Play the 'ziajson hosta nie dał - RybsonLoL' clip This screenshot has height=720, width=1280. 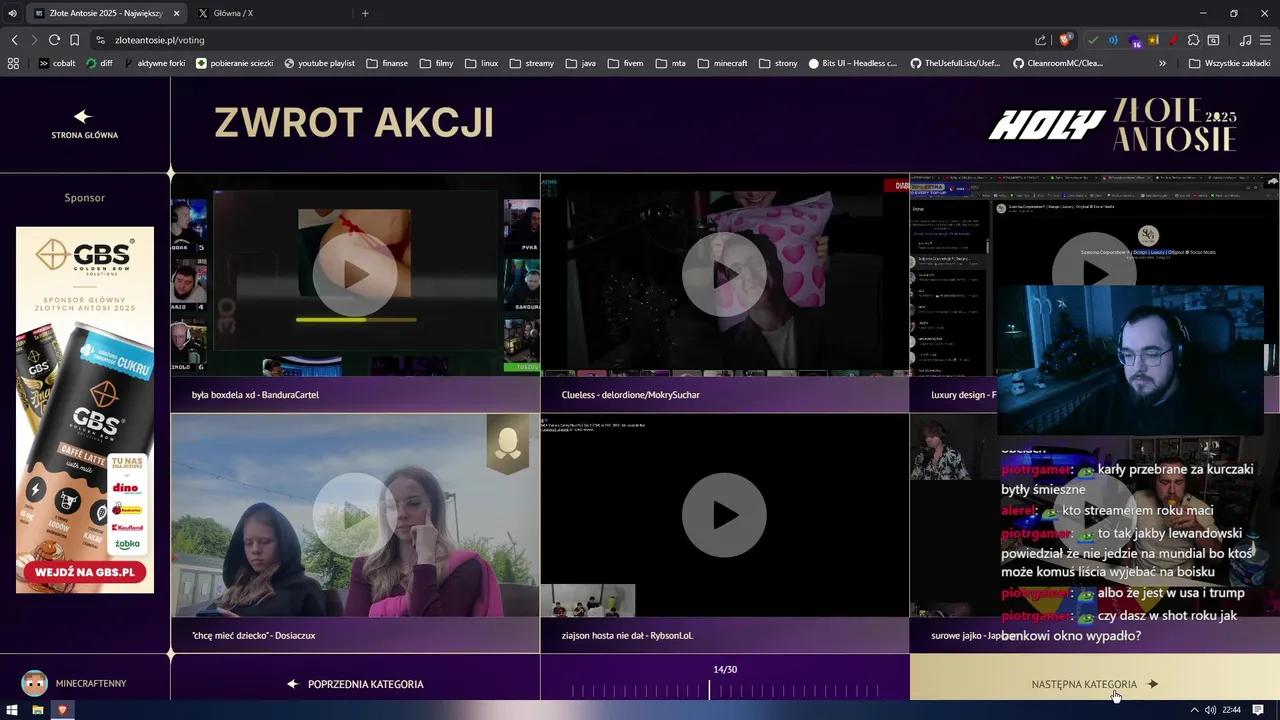click(x=724, y=515)
